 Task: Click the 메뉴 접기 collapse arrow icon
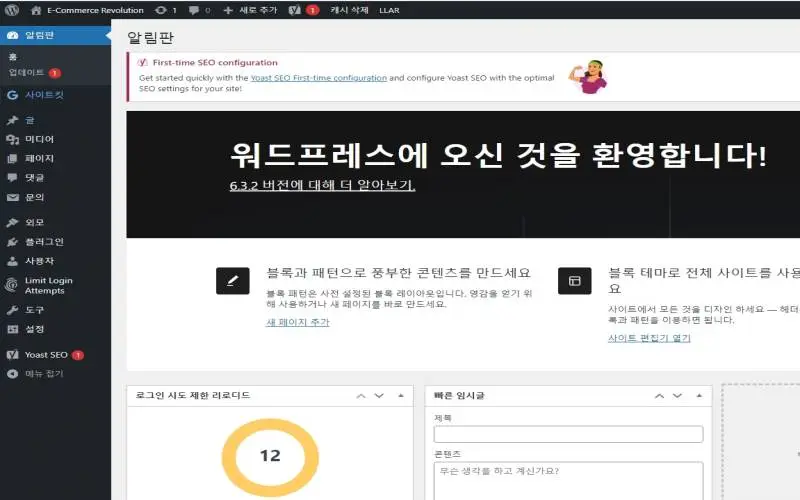(x=13, y=374)
